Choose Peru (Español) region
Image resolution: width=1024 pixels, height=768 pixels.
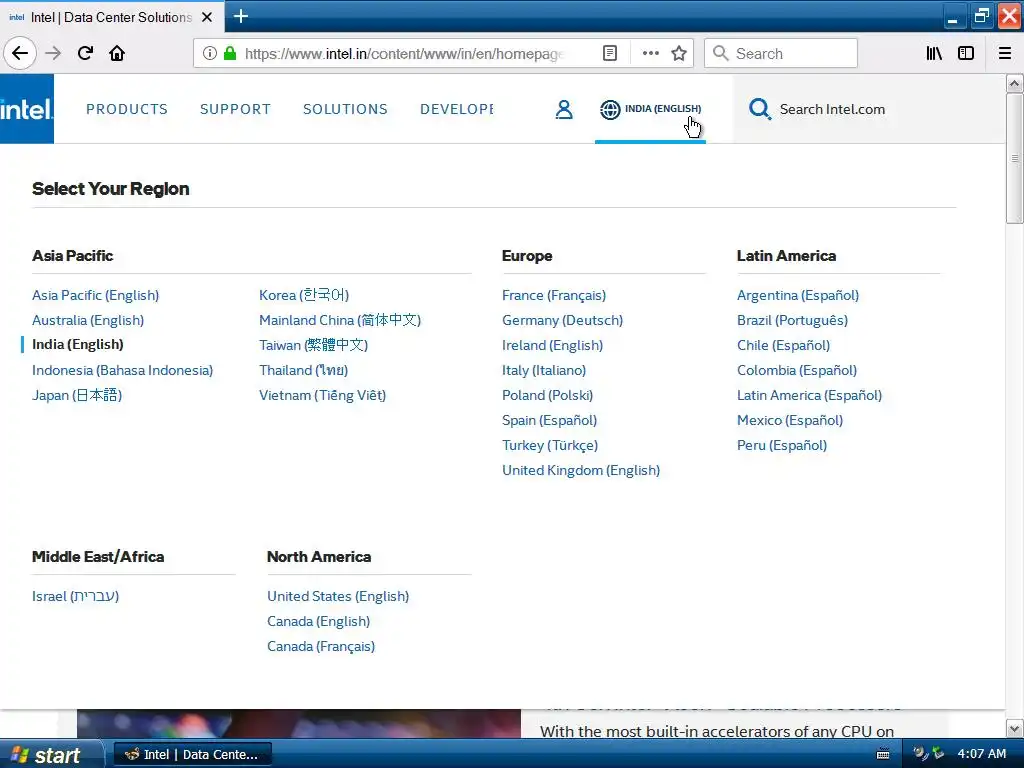pyautogui.click(x=782, y=445)
